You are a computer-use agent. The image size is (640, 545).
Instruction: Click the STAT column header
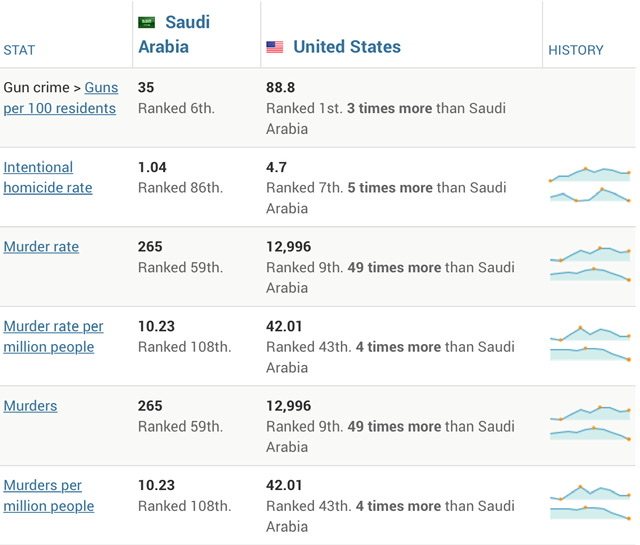pyautogui.click(x=19, y=50)
